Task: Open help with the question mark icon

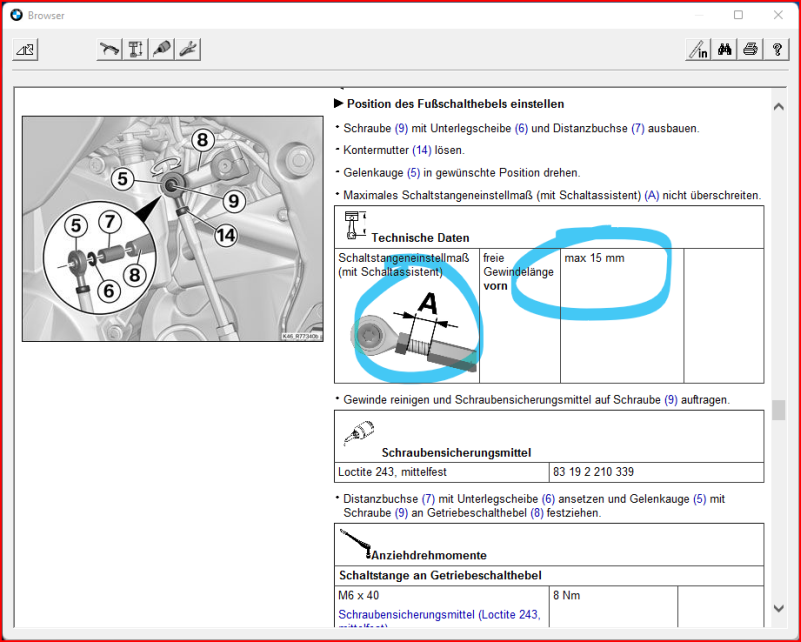Action: tap(776, 50)
